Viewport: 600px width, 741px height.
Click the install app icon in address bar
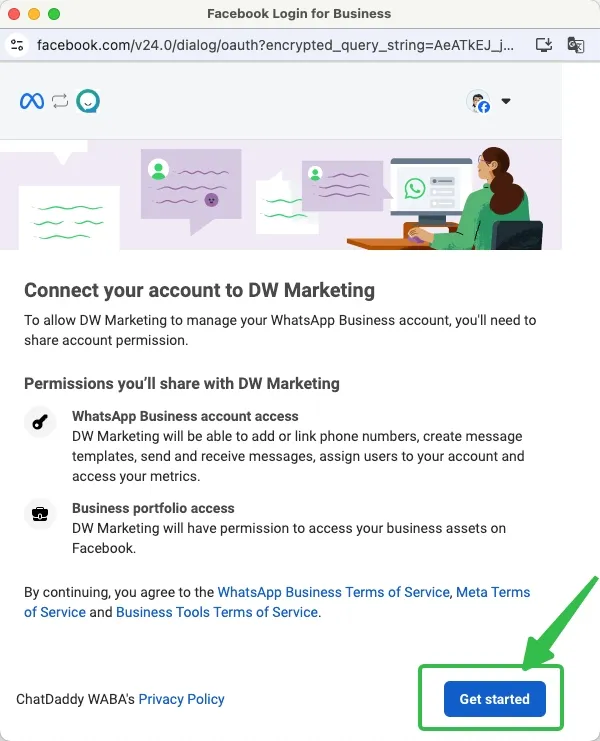pyautogui.click(x=544, y=45)
